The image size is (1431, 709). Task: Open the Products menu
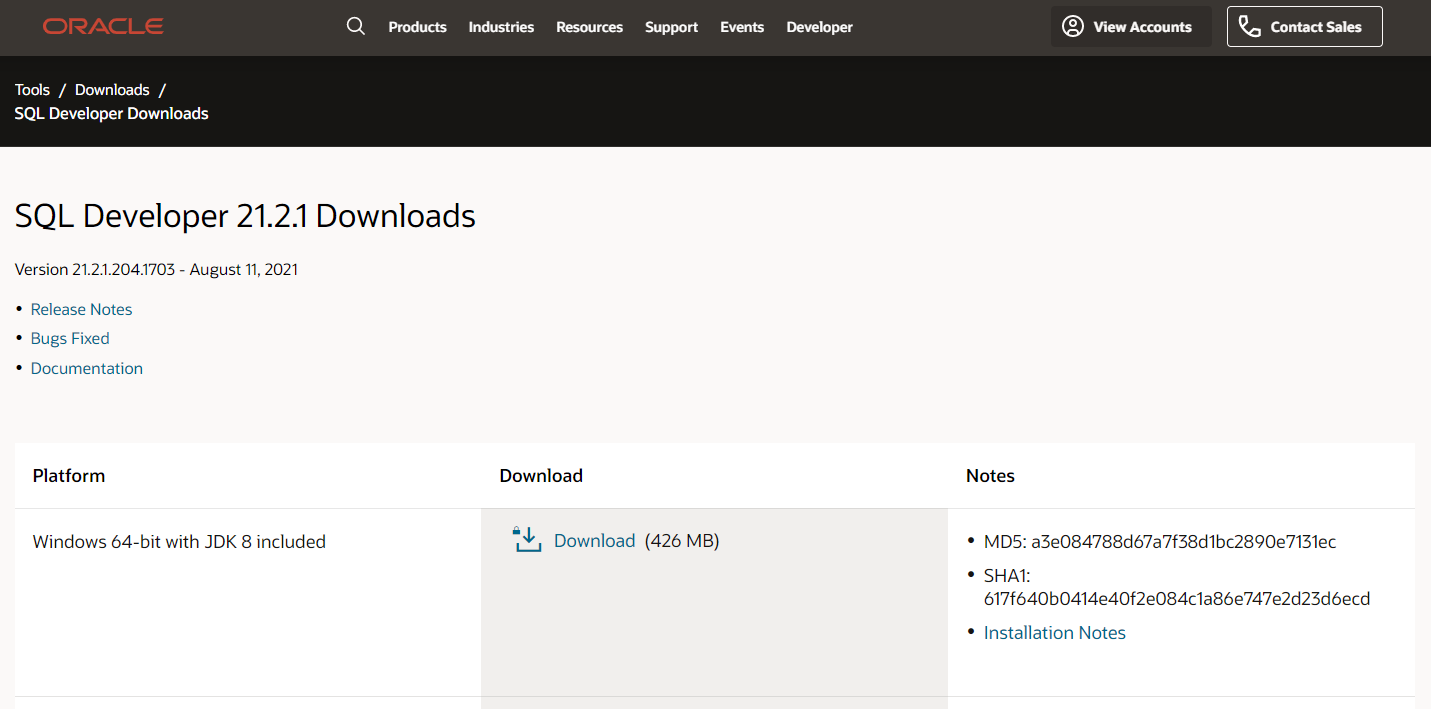coord(417,27)
